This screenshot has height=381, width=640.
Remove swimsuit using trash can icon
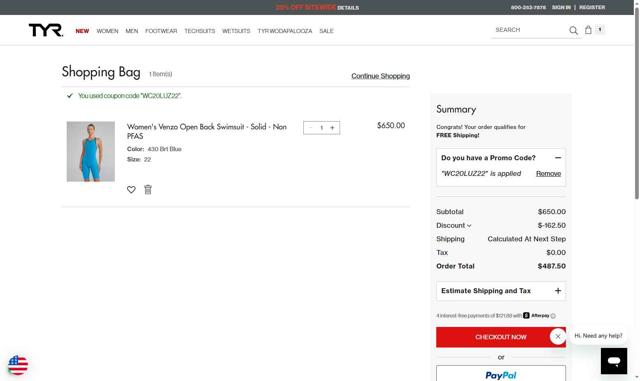tap(148, 189)
